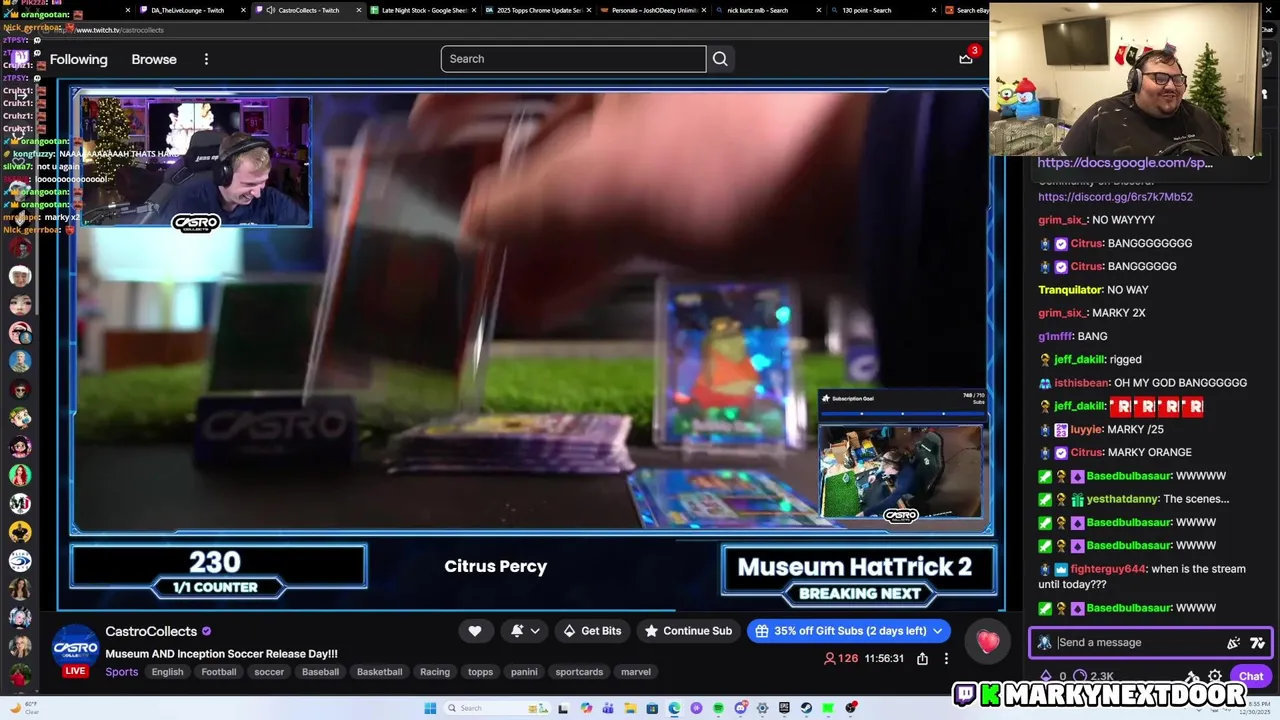Viewport: 1280px width, 720px height.
Task: Open the Windows Start button
Action: 430,708
